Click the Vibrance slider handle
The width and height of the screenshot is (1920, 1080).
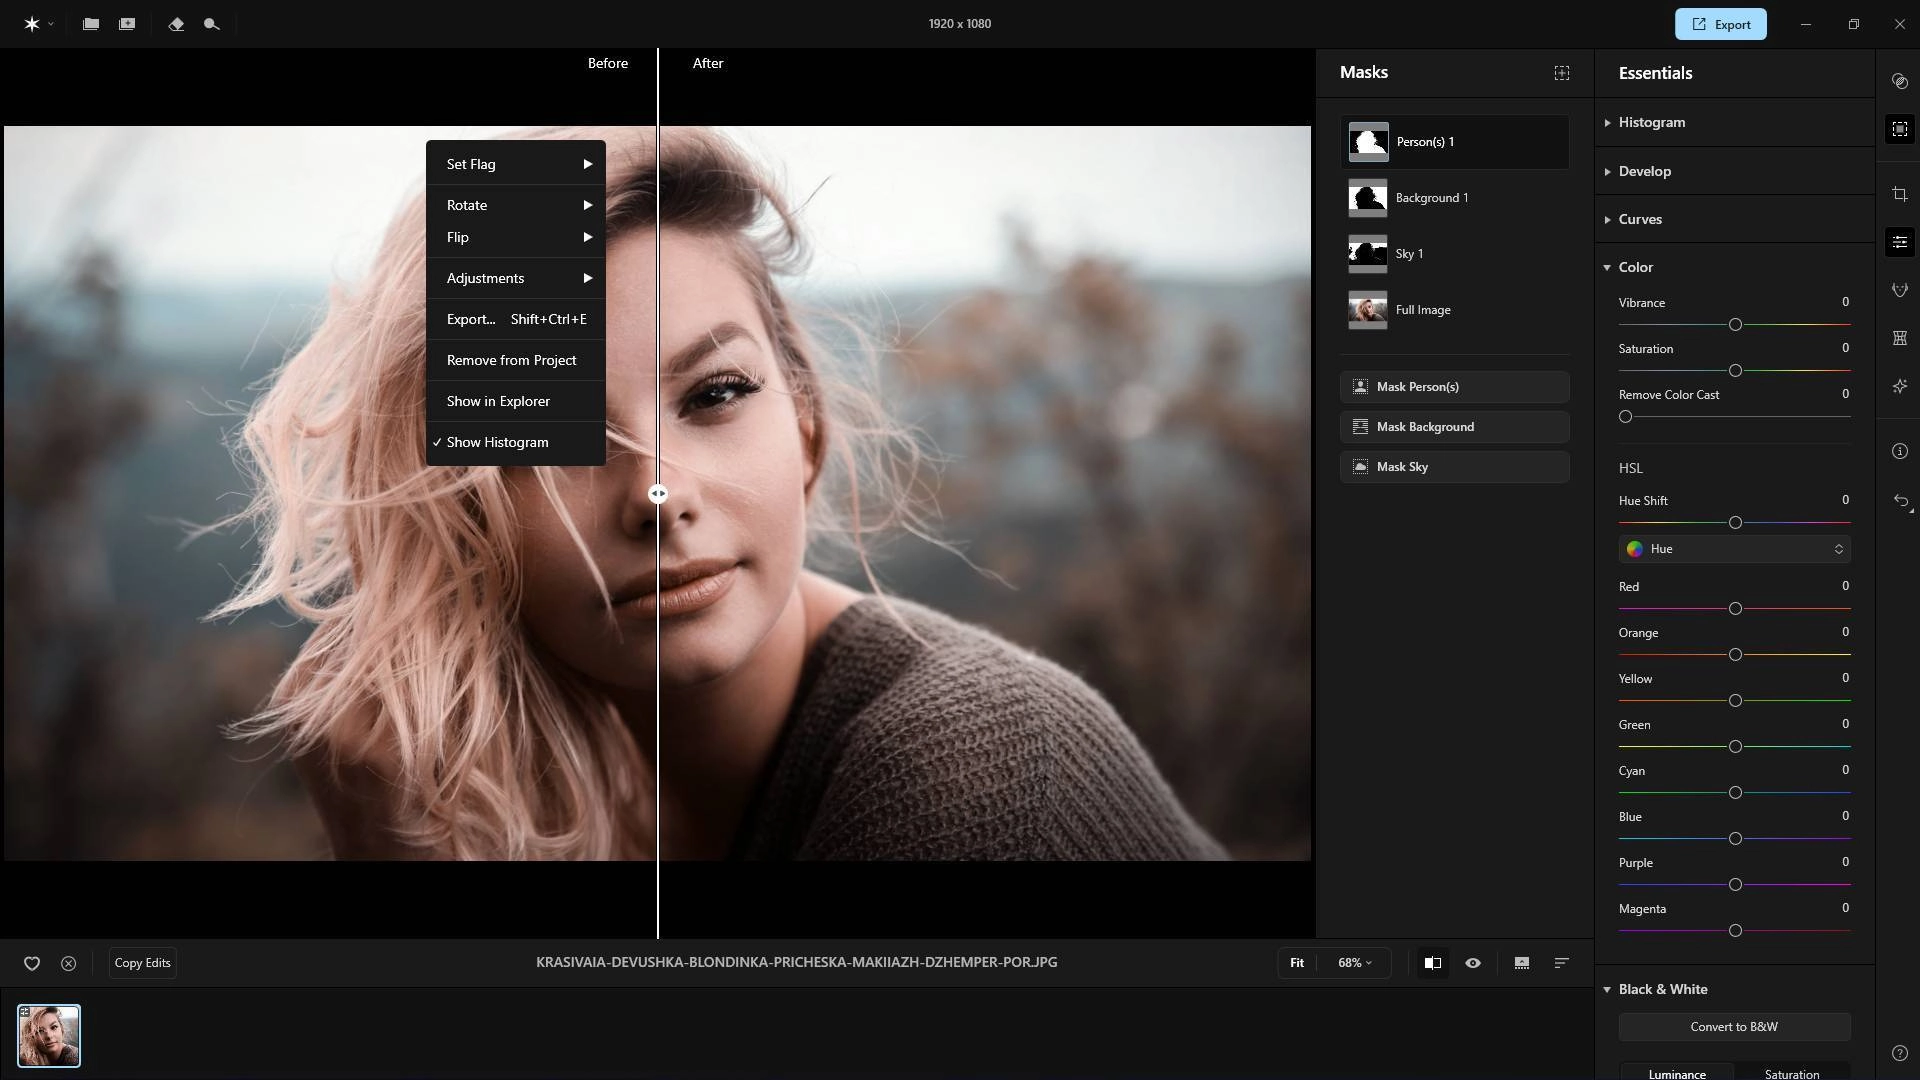point(1735,325)
